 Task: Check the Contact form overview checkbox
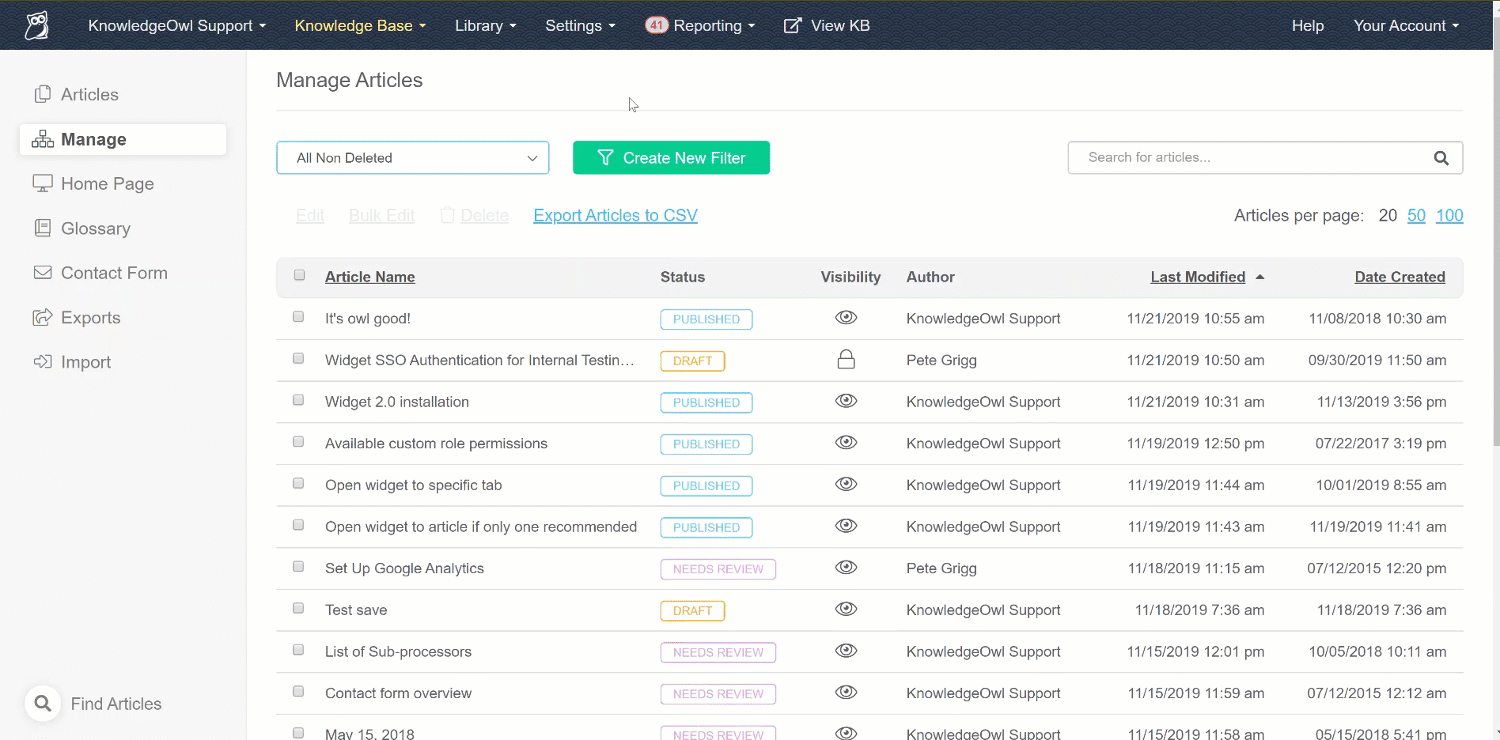point(298,692)
